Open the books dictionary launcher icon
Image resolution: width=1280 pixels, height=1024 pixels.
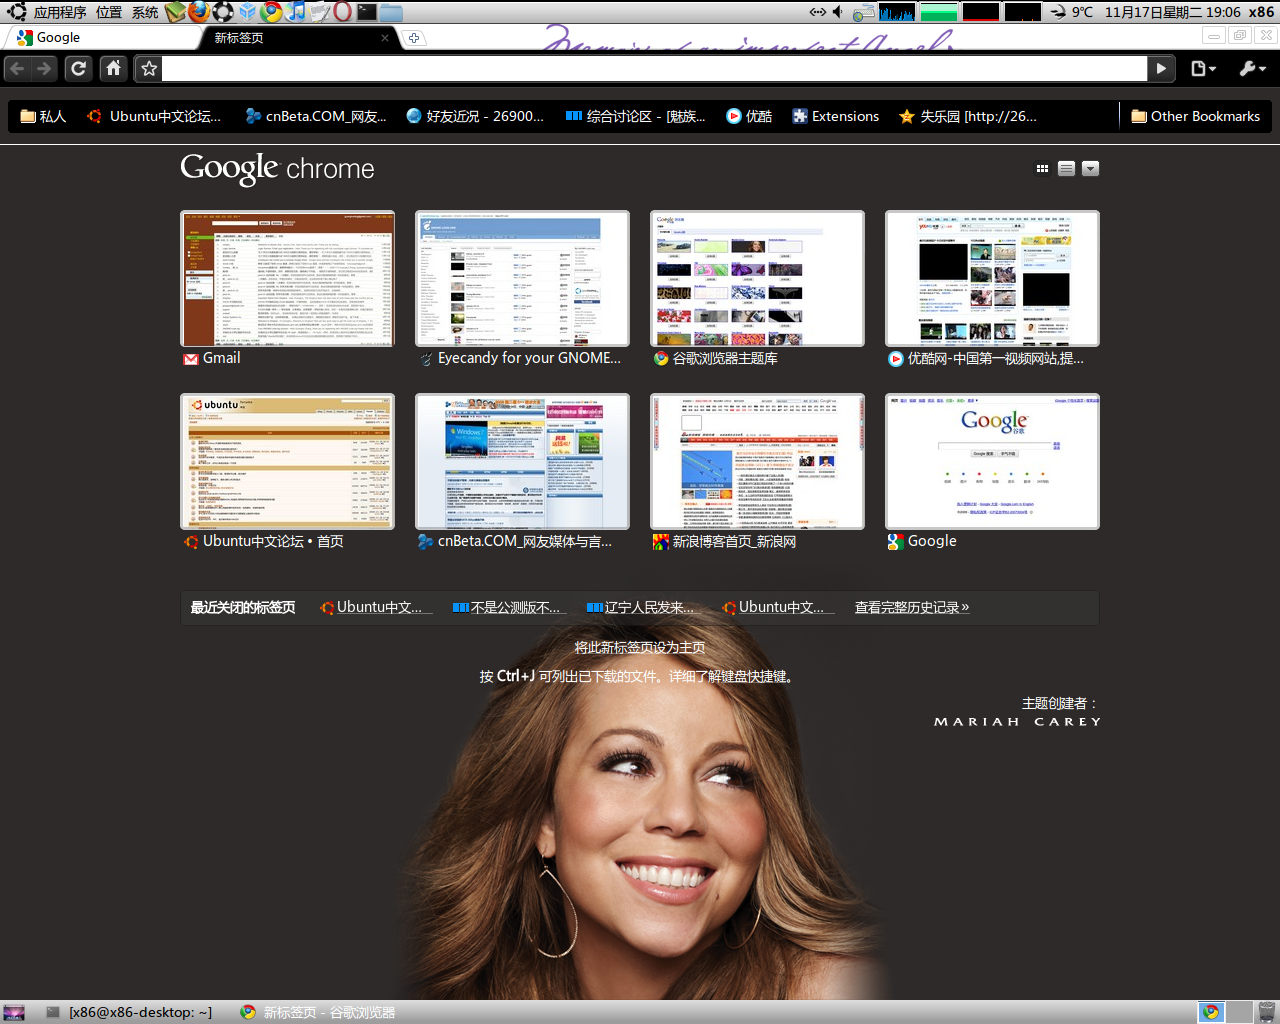pos(176,12)
